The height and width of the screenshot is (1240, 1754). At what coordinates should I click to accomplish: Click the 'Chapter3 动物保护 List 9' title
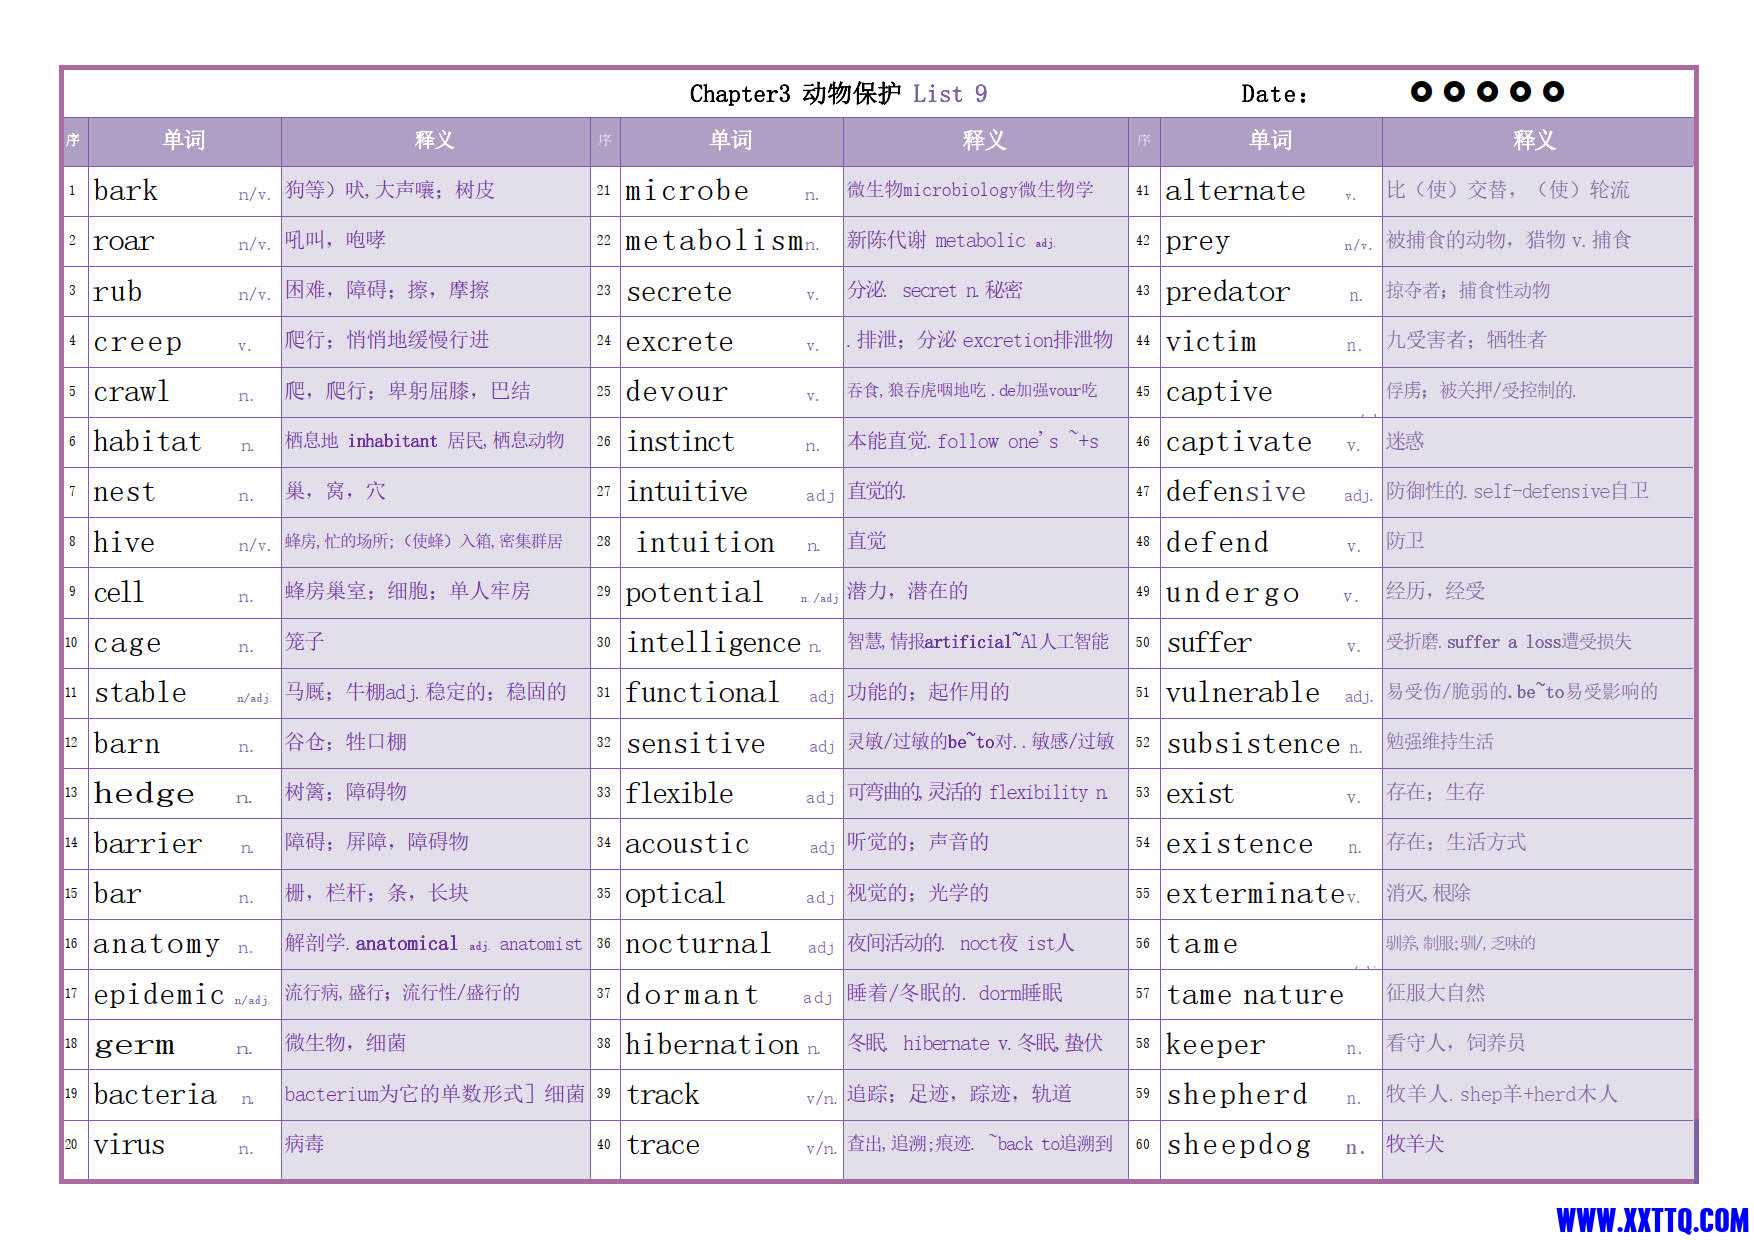click(x=838, y=94)
